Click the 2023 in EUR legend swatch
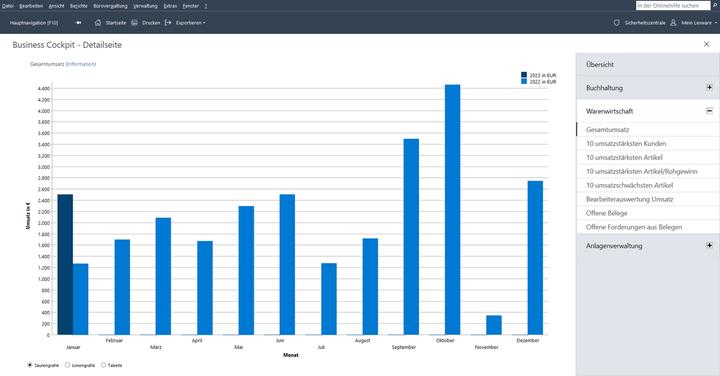The width and height of the screenshot is (720, 376). [524, 75]
